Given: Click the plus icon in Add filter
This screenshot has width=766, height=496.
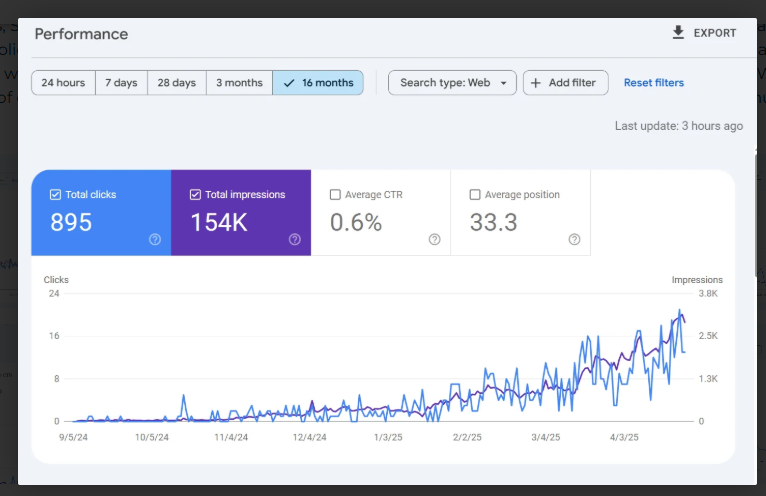Looking at the screenshot, I should click(535, 83).
